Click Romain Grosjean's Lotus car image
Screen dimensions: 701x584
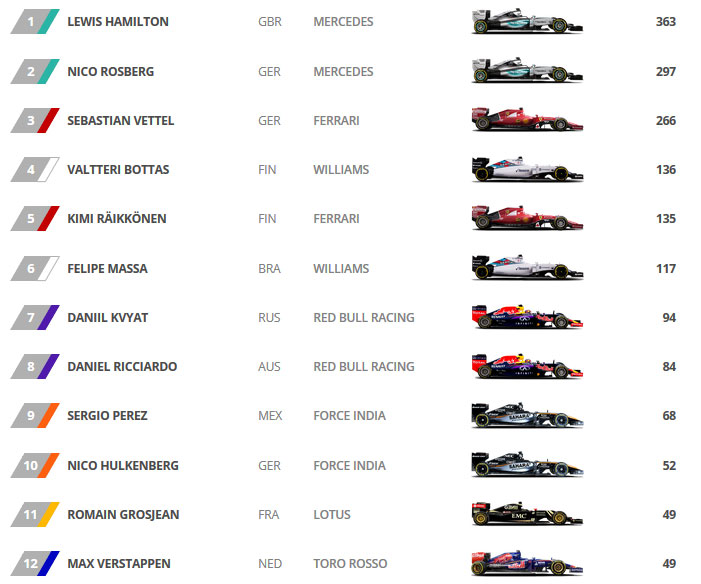pos(527,514)
